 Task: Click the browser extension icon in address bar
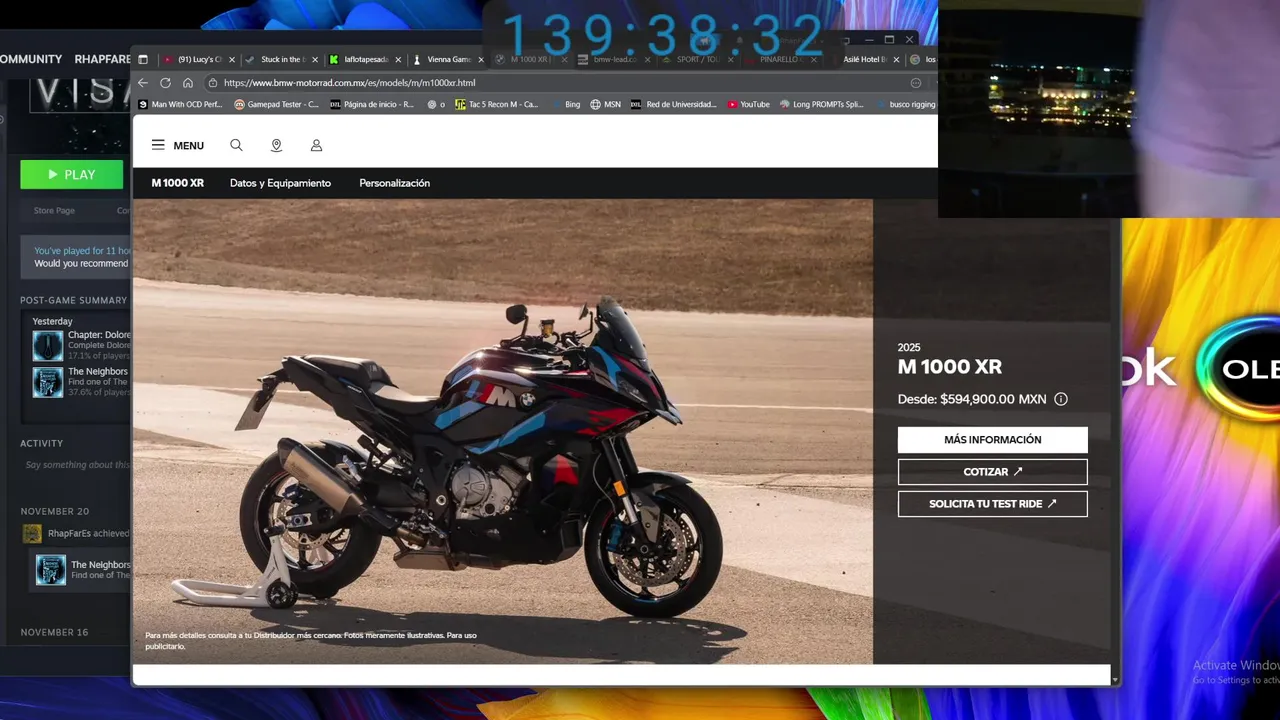tap(916, 83)
